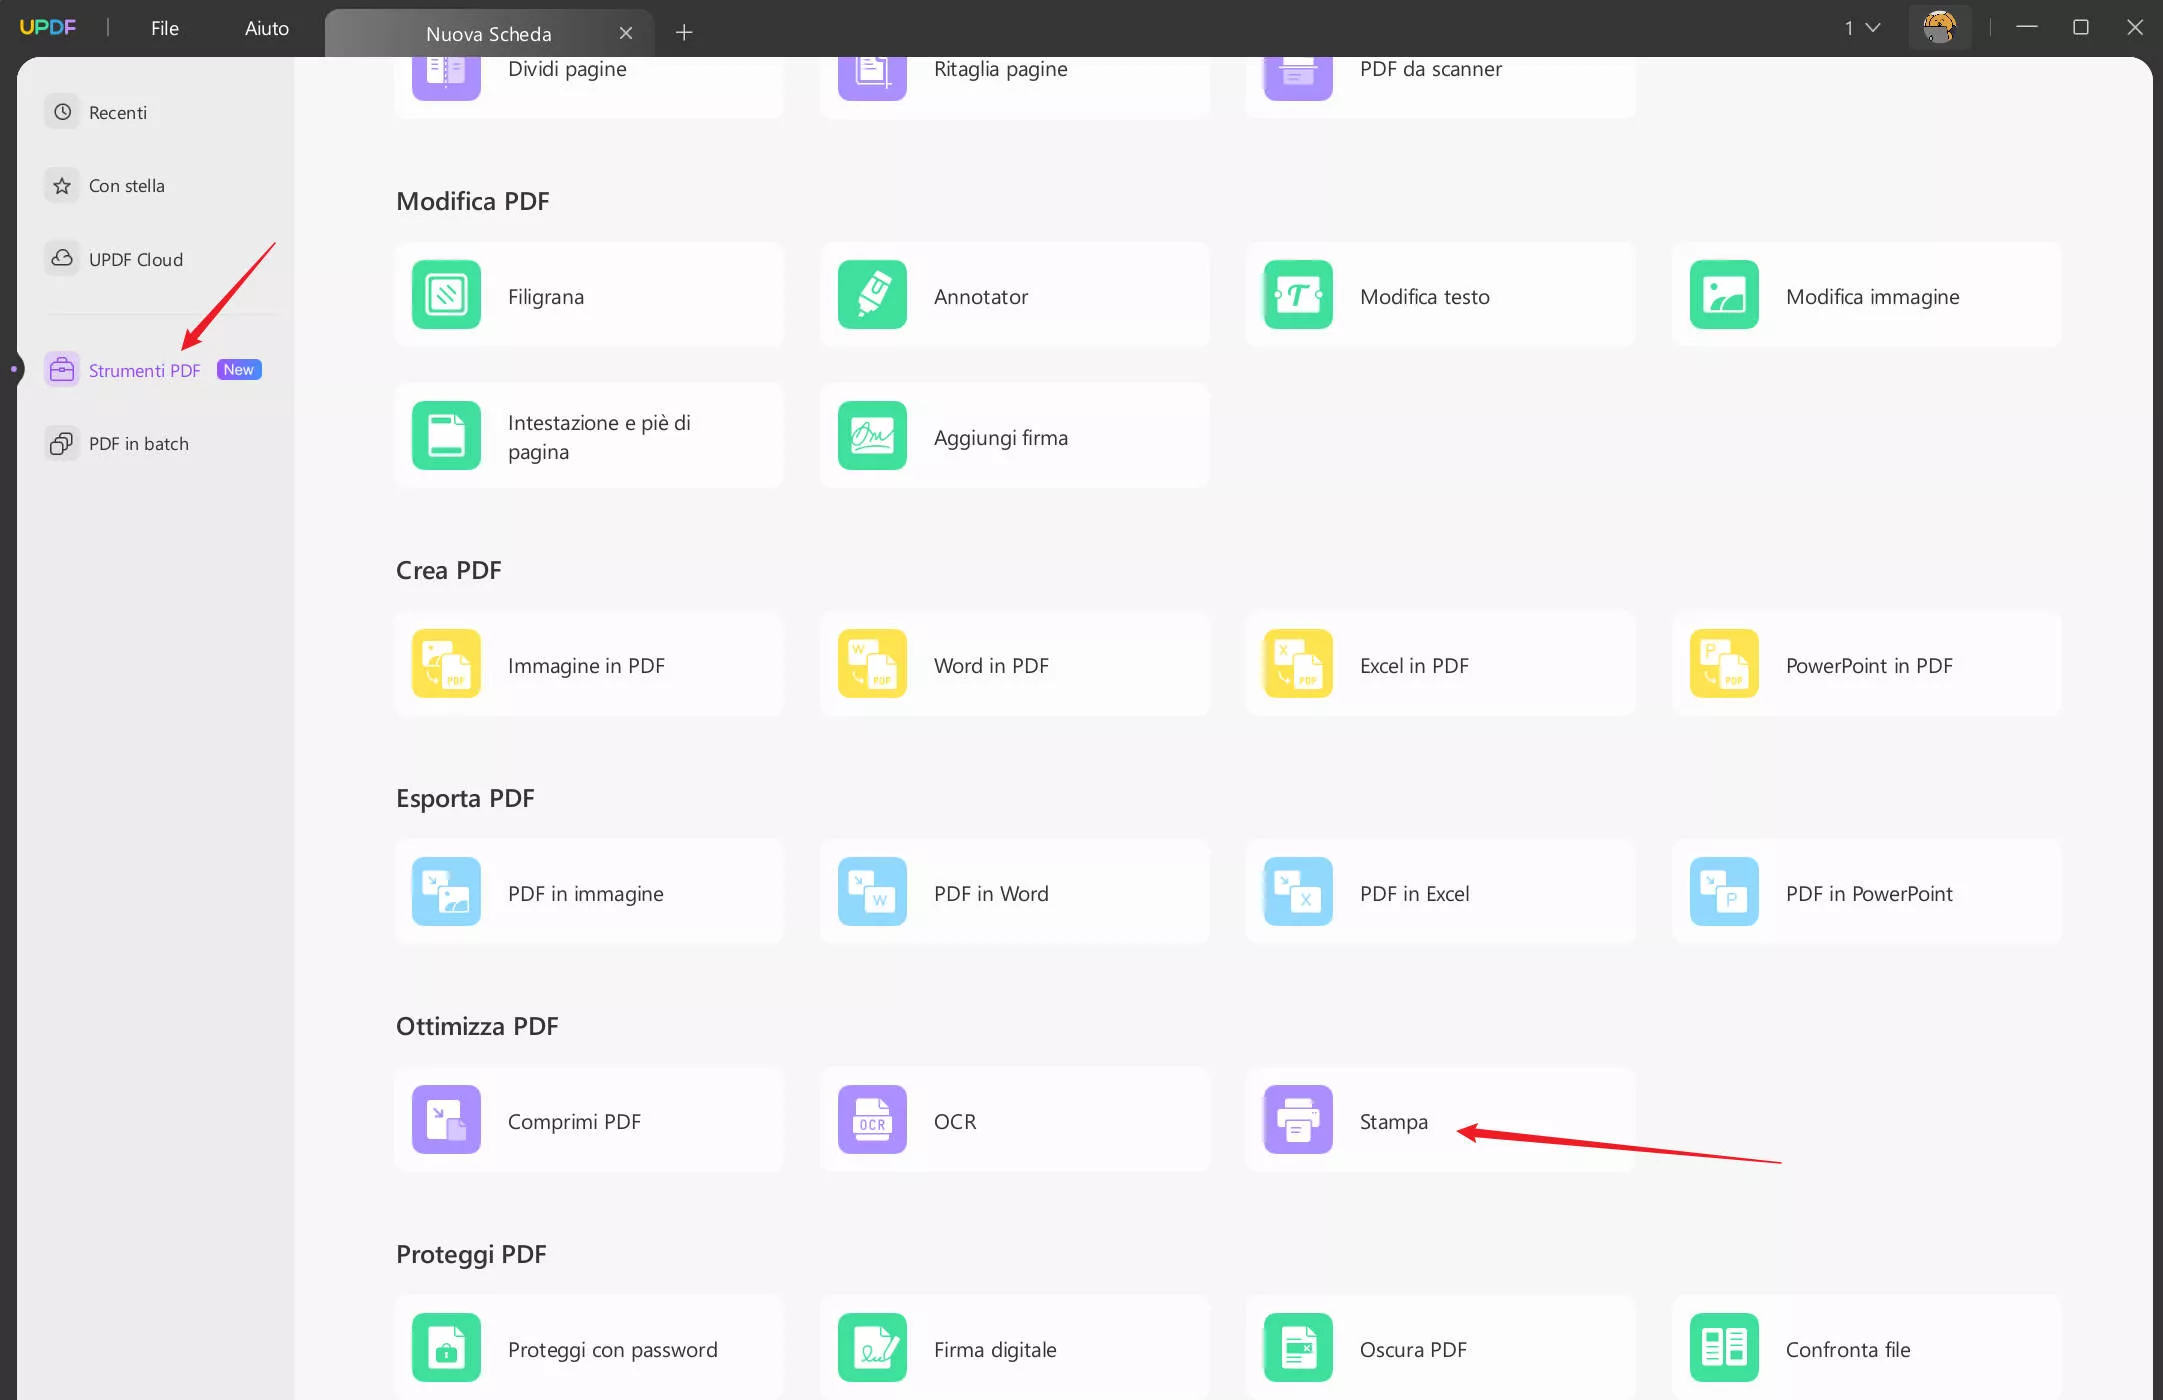Screen dimensions: 2163x1400
Task: Click the PDF in immagine label
Action: [586, 894]
